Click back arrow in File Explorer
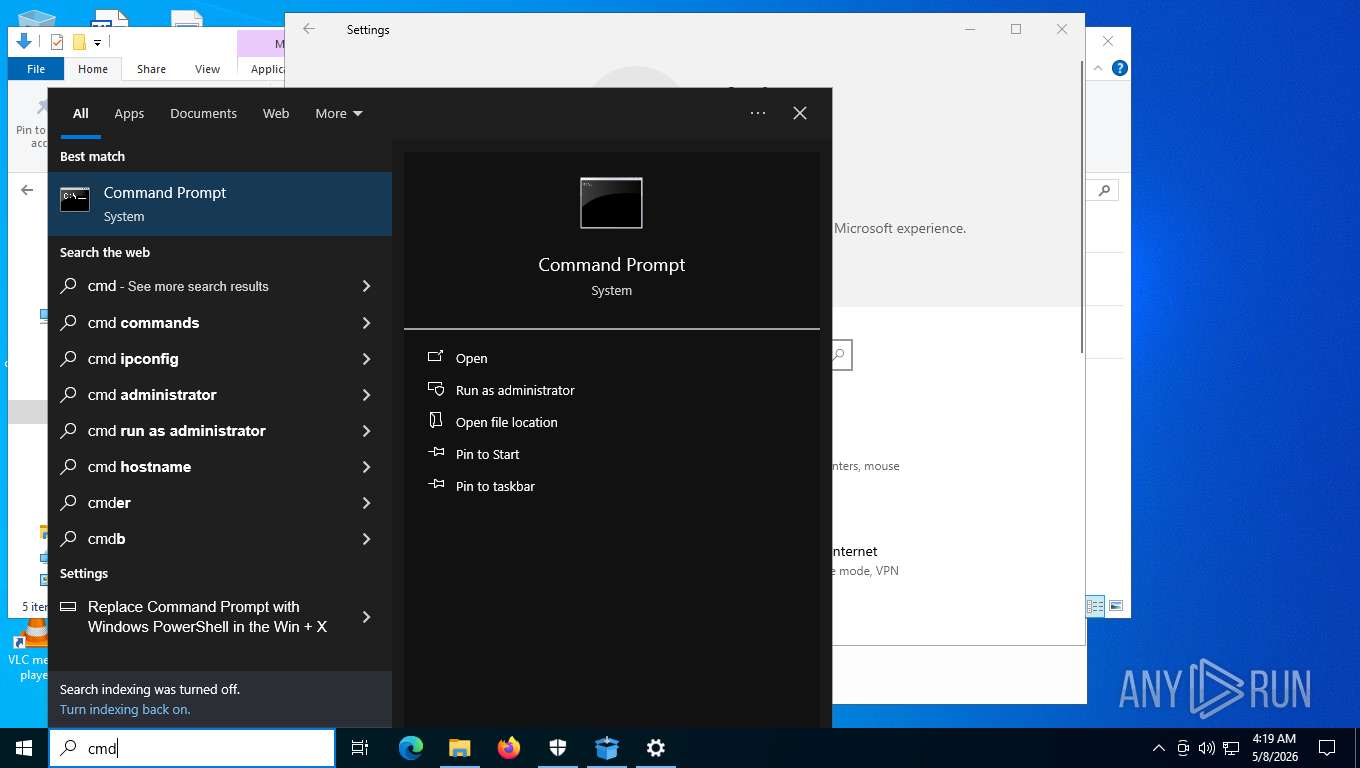The image size is (1360, 768). (27, 190)
